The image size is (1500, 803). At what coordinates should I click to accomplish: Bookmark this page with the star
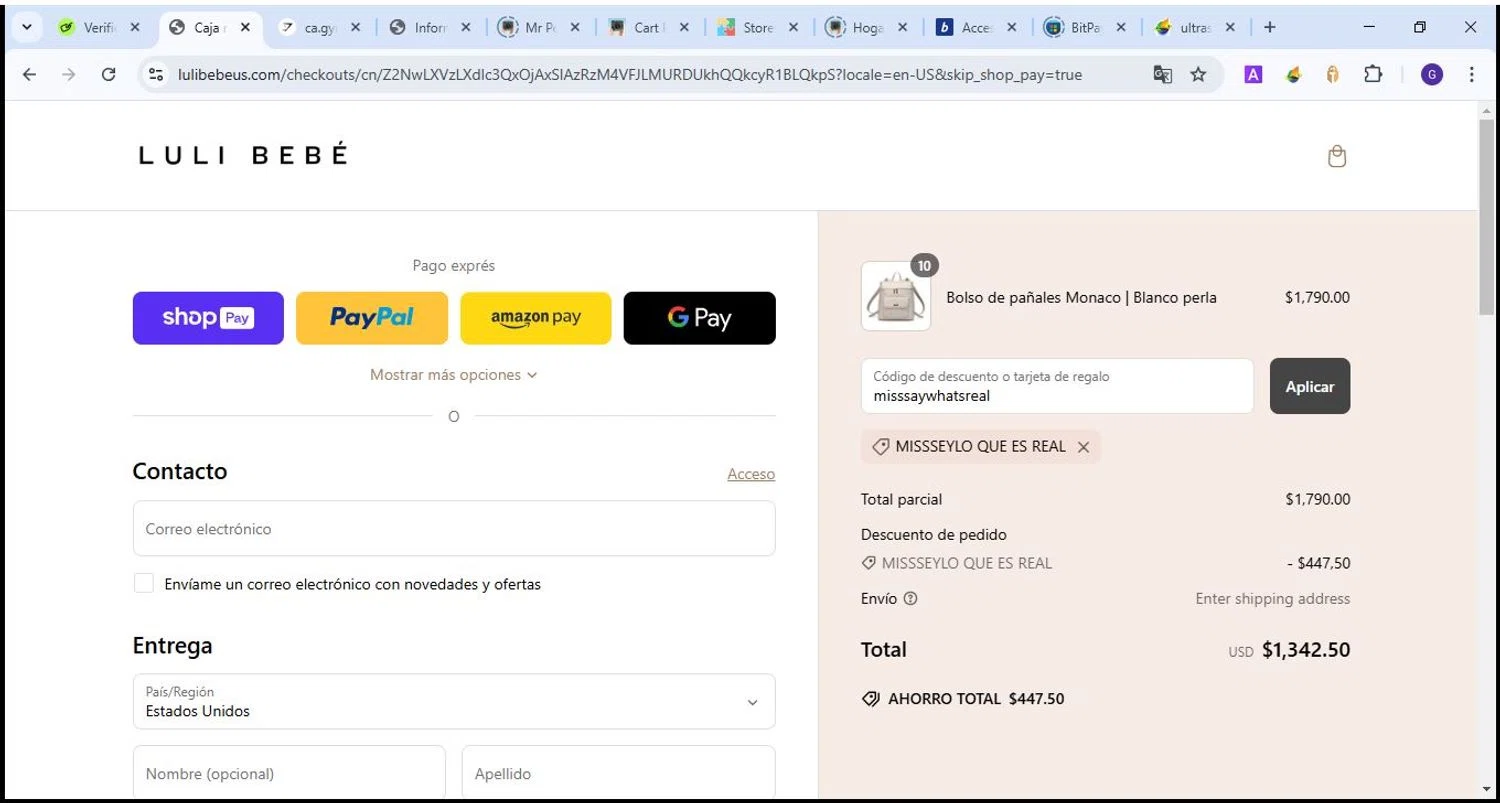[x=1198, y=74]
